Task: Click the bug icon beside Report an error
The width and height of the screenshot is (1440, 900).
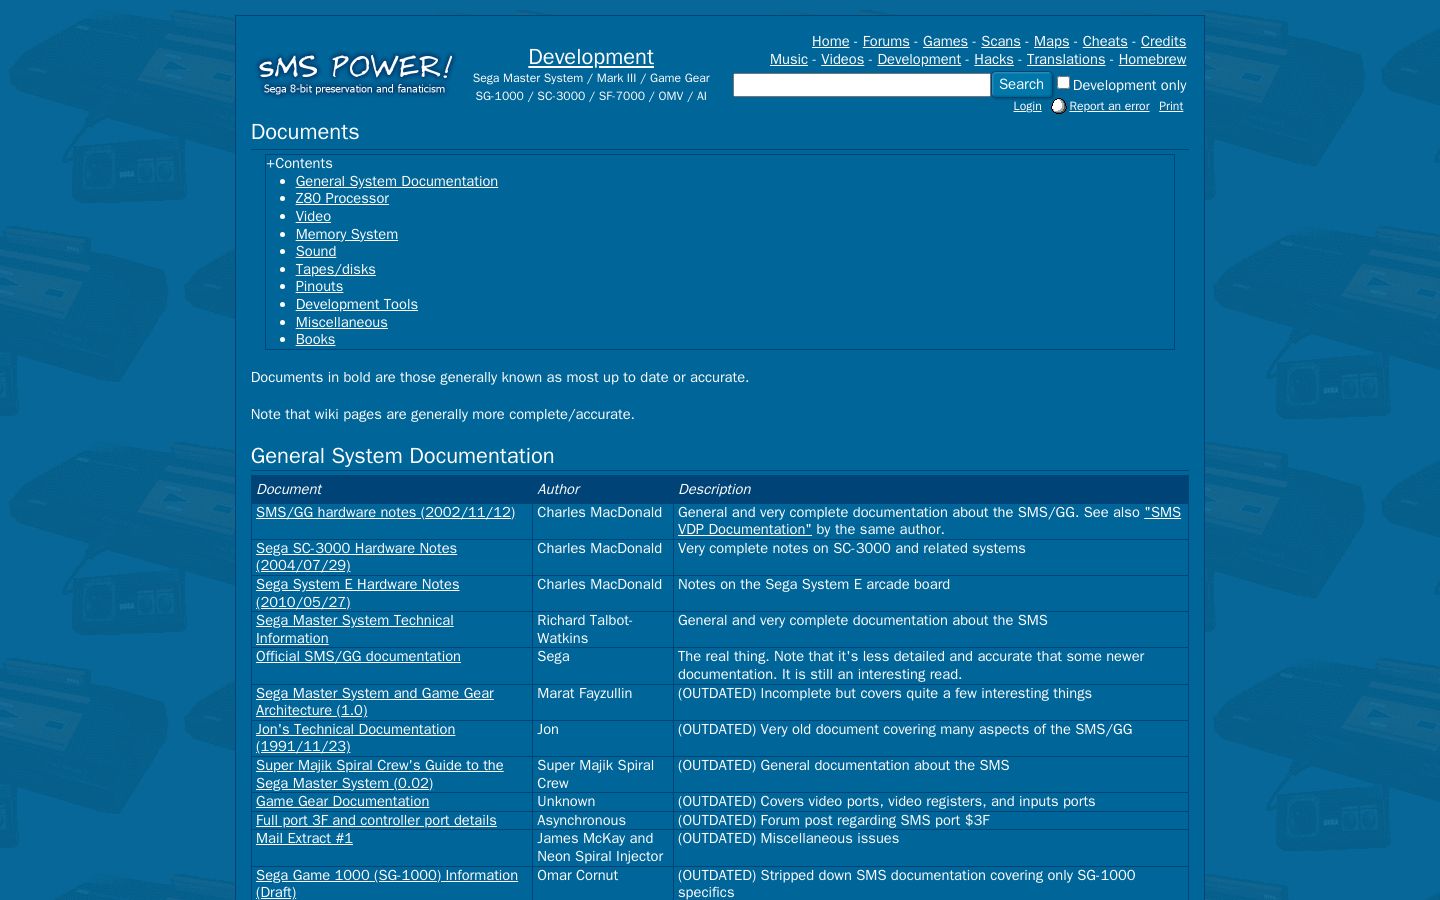Action: click(x=1058, y=106)
